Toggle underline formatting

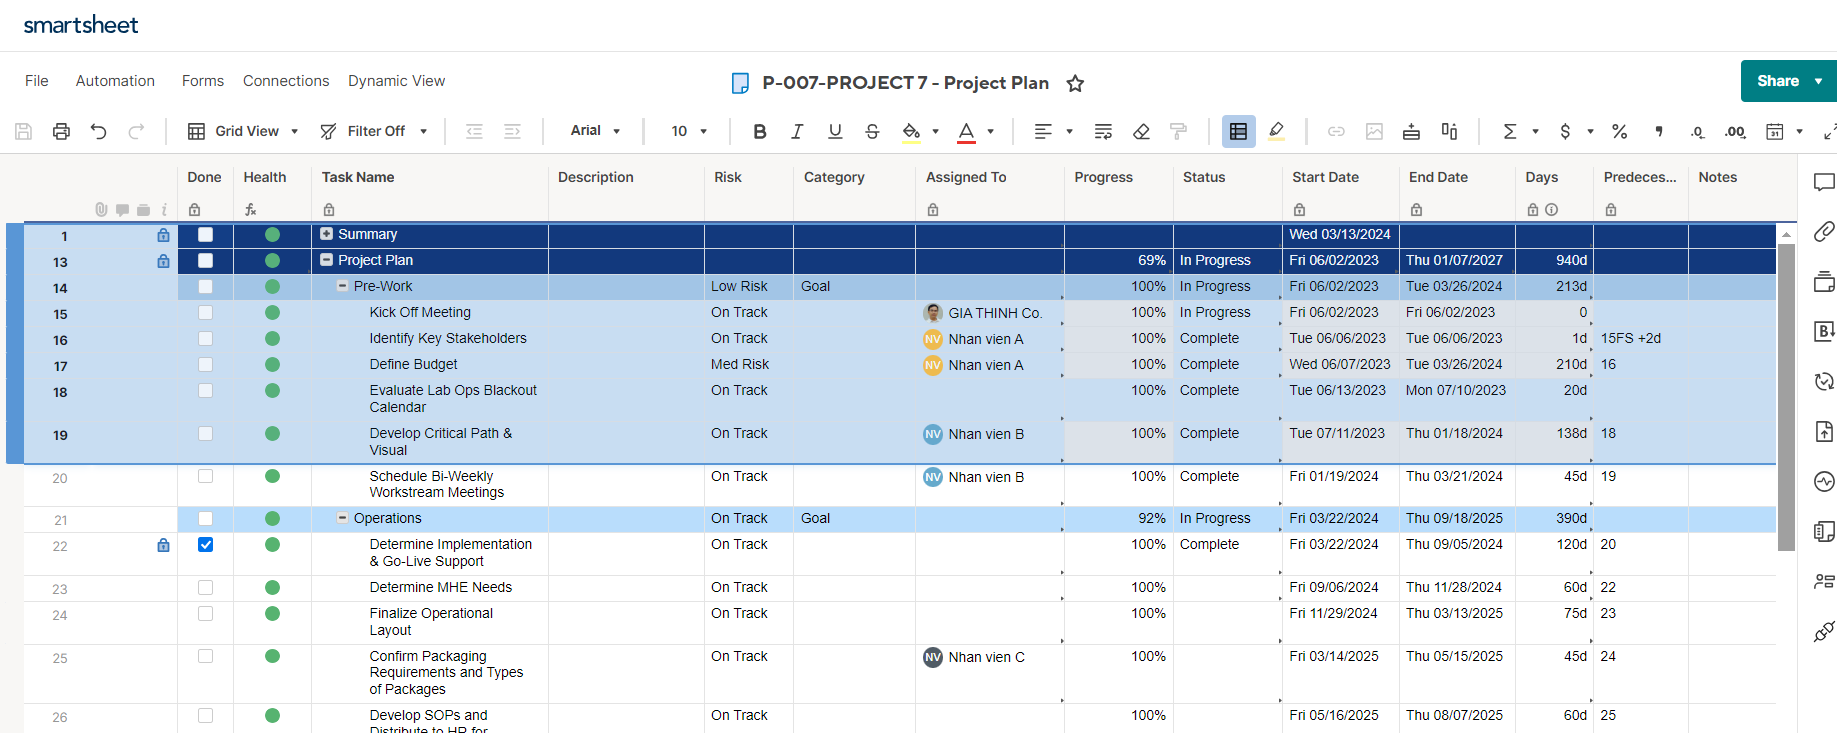(x=835, y=131)
